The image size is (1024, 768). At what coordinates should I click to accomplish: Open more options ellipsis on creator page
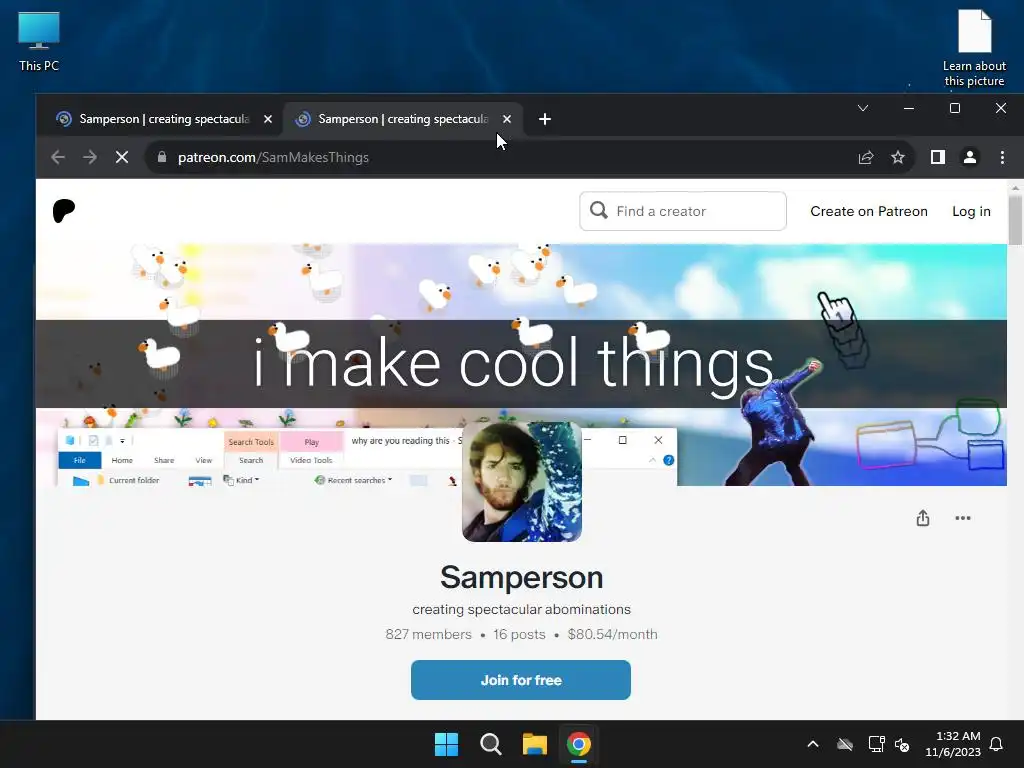(963, 518)
